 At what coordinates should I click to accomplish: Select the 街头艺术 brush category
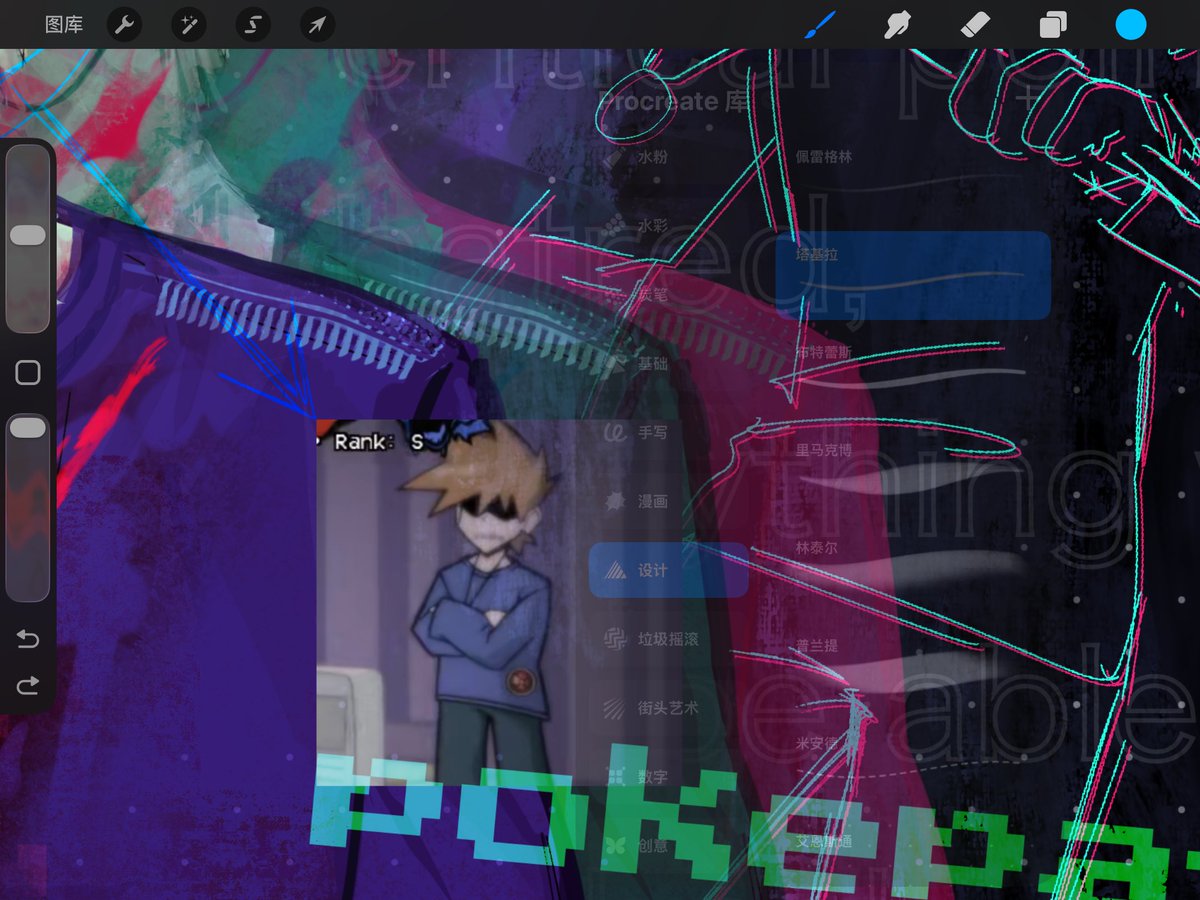coord(668,708)
